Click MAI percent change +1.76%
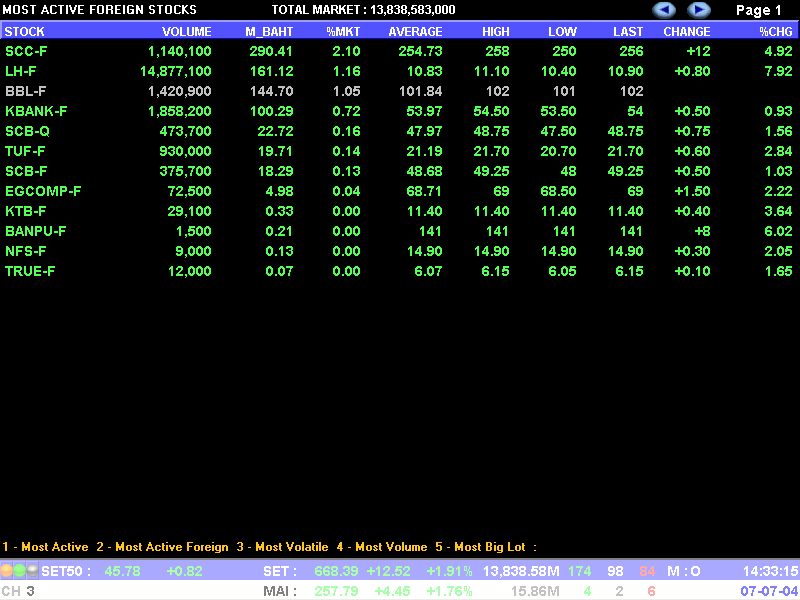Viewport: 800px width, 600px height. coord(449,591)
